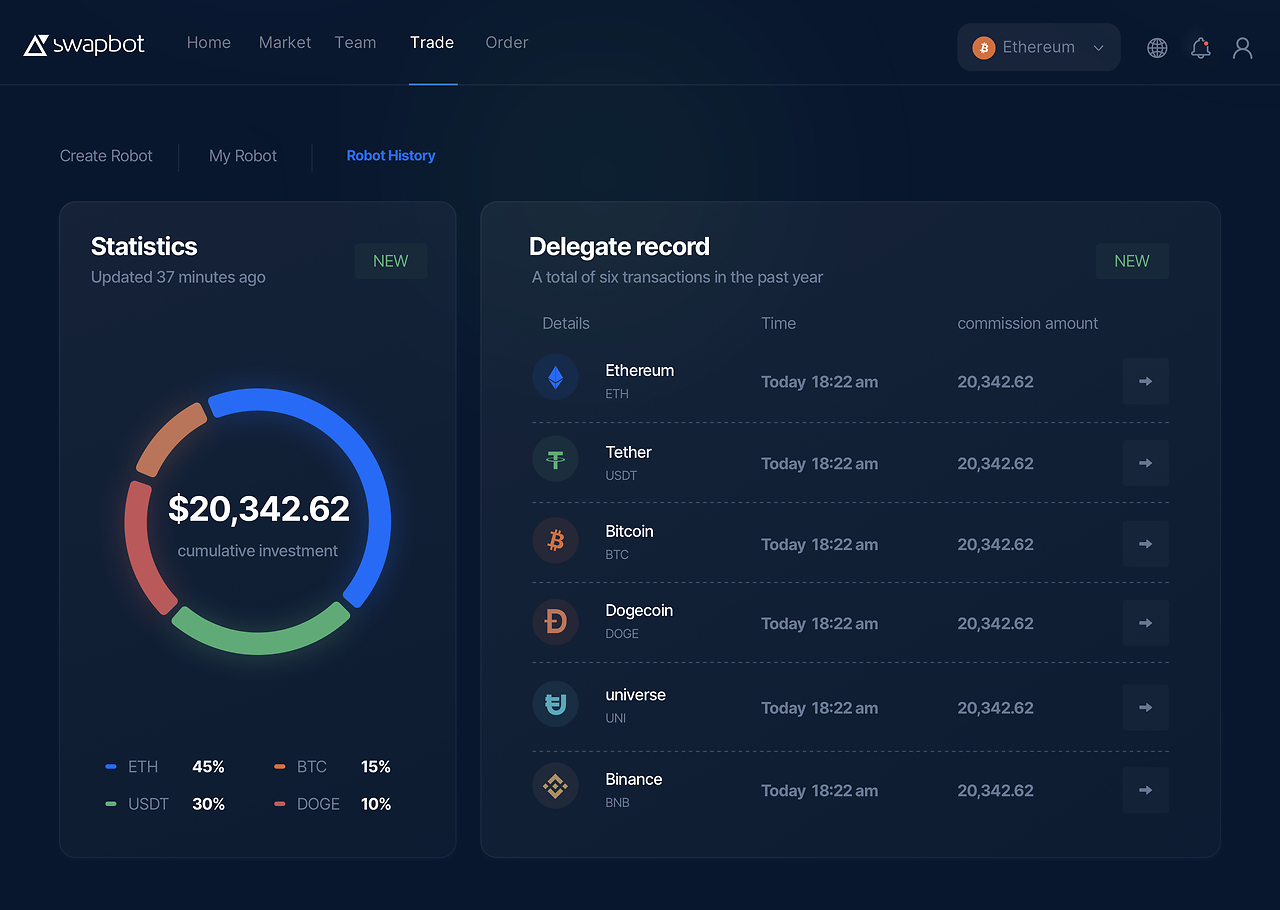Click the swapbot logo

point(85,44)
